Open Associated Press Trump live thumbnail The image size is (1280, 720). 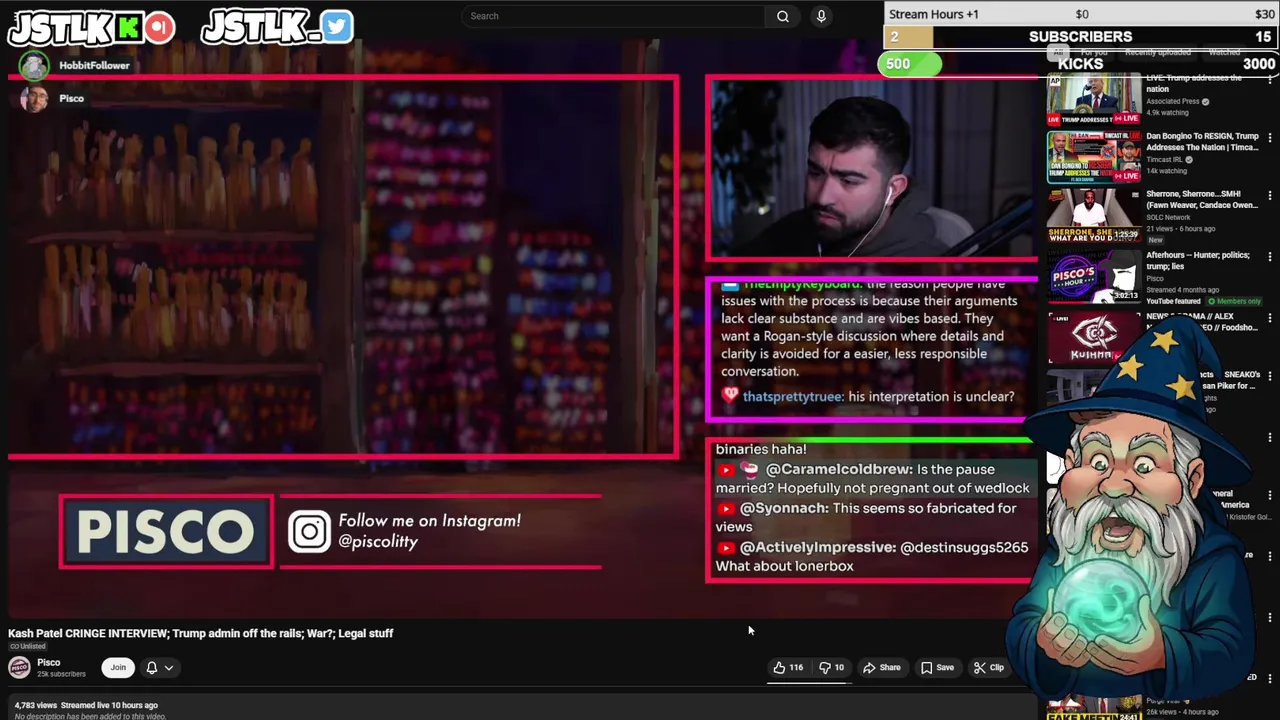(x=1094, y=99)
